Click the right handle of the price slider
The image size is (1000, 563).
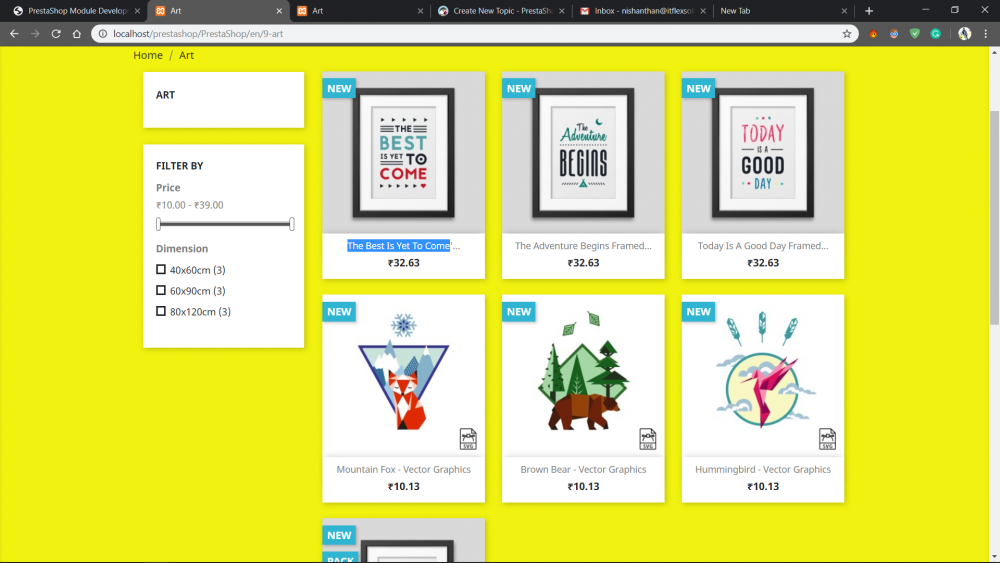pos(291,224)
